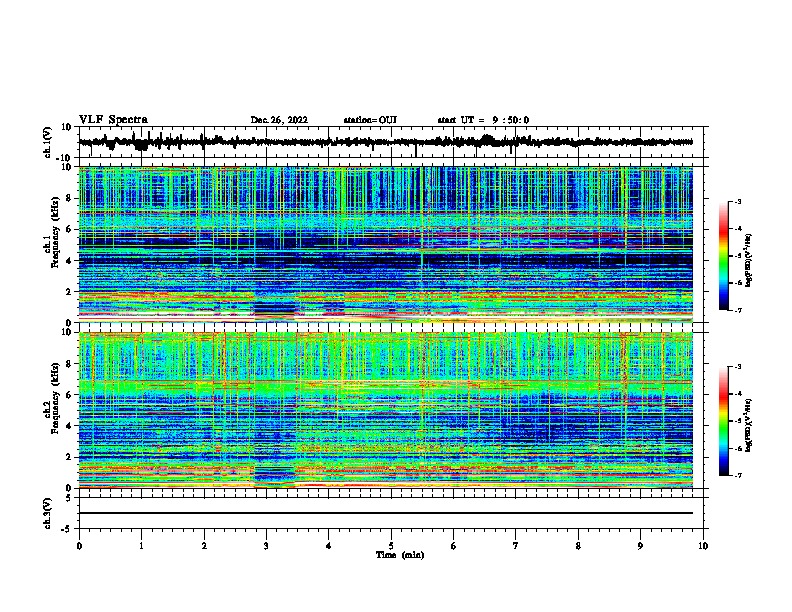Click time axis tick label "4"
The image size is (792, 612).
pyautogui.click(x=329, y=546)
